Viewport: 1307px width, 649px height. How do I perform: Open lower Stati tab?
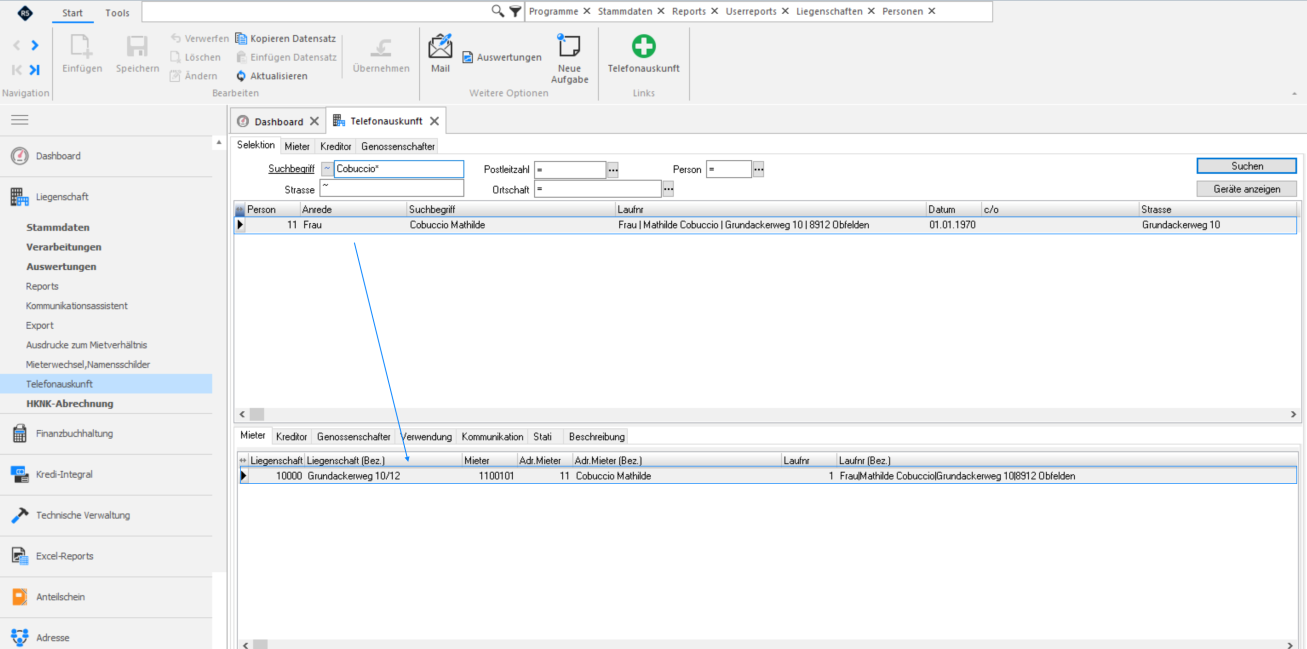coord(543,437)
